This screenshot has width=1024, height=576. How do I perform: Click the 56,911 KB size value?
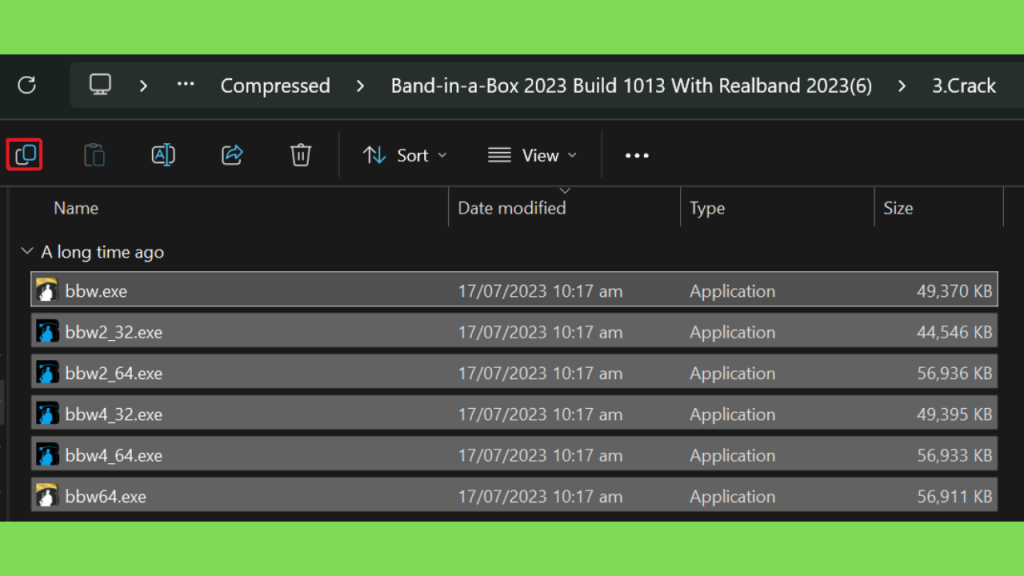click(x=954, y=497)
